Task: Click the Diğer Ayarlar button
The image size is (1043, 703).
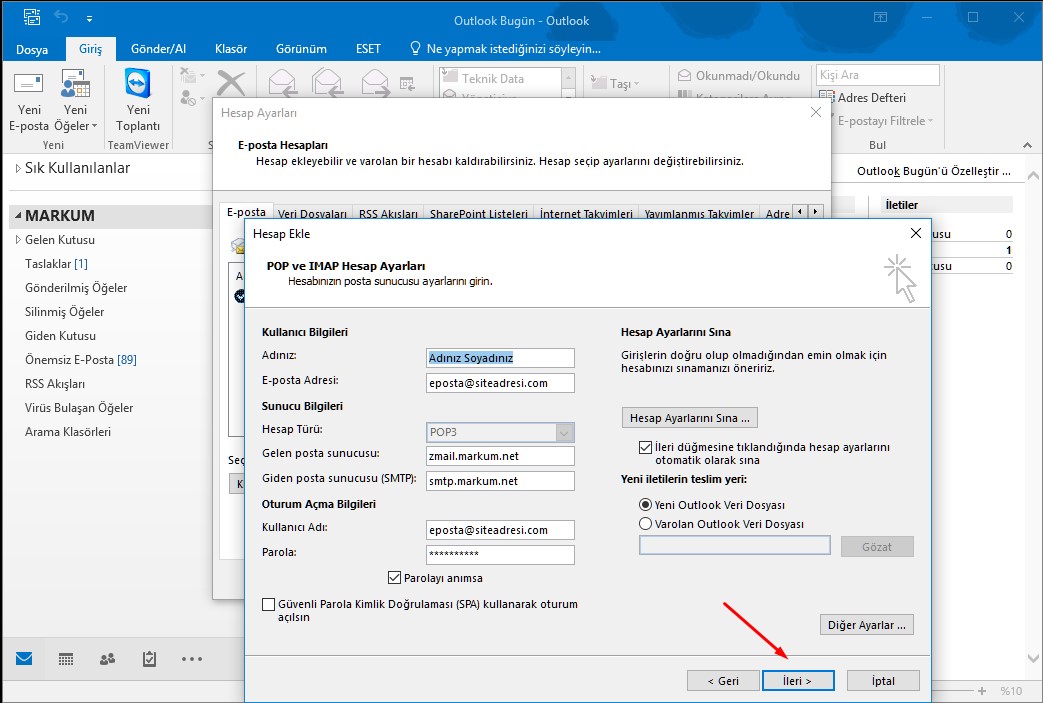Action: [867, 625]
